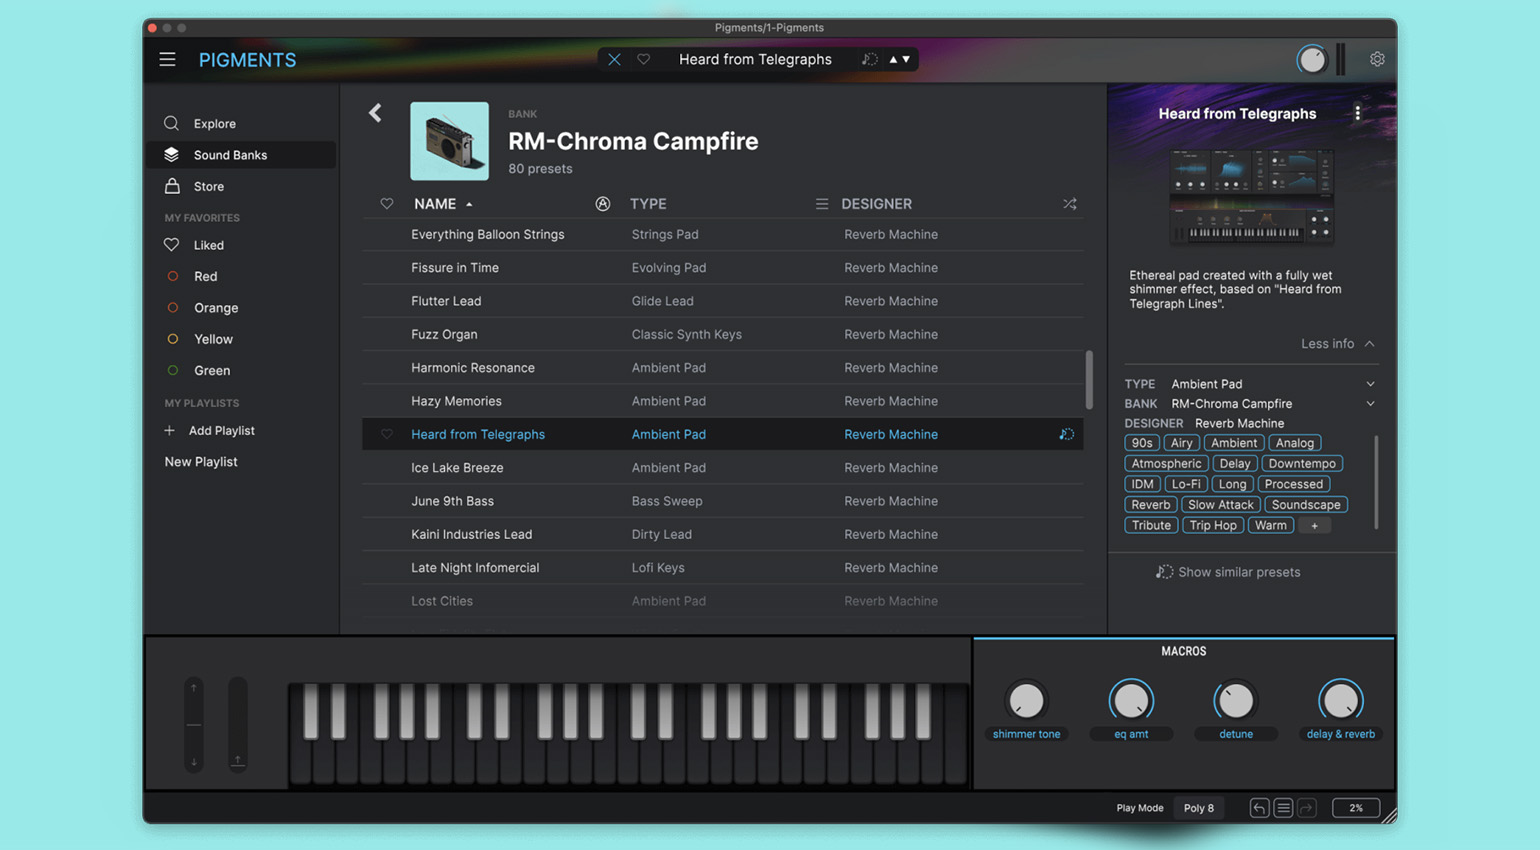
Task: Expand the BANK RM-Chroma Campfire dropdown
Action: pos(1370,404)
